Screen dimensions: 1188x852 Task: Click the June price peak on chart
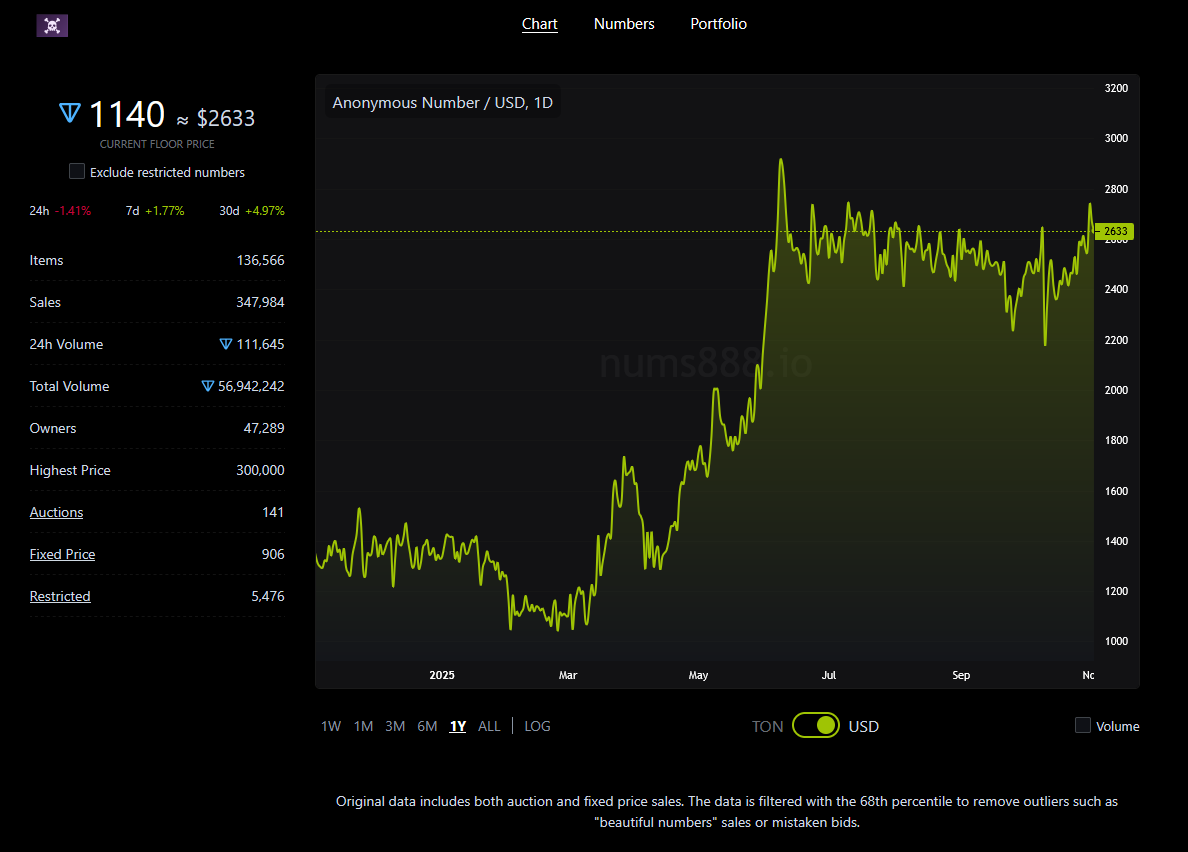coord(780,160)
